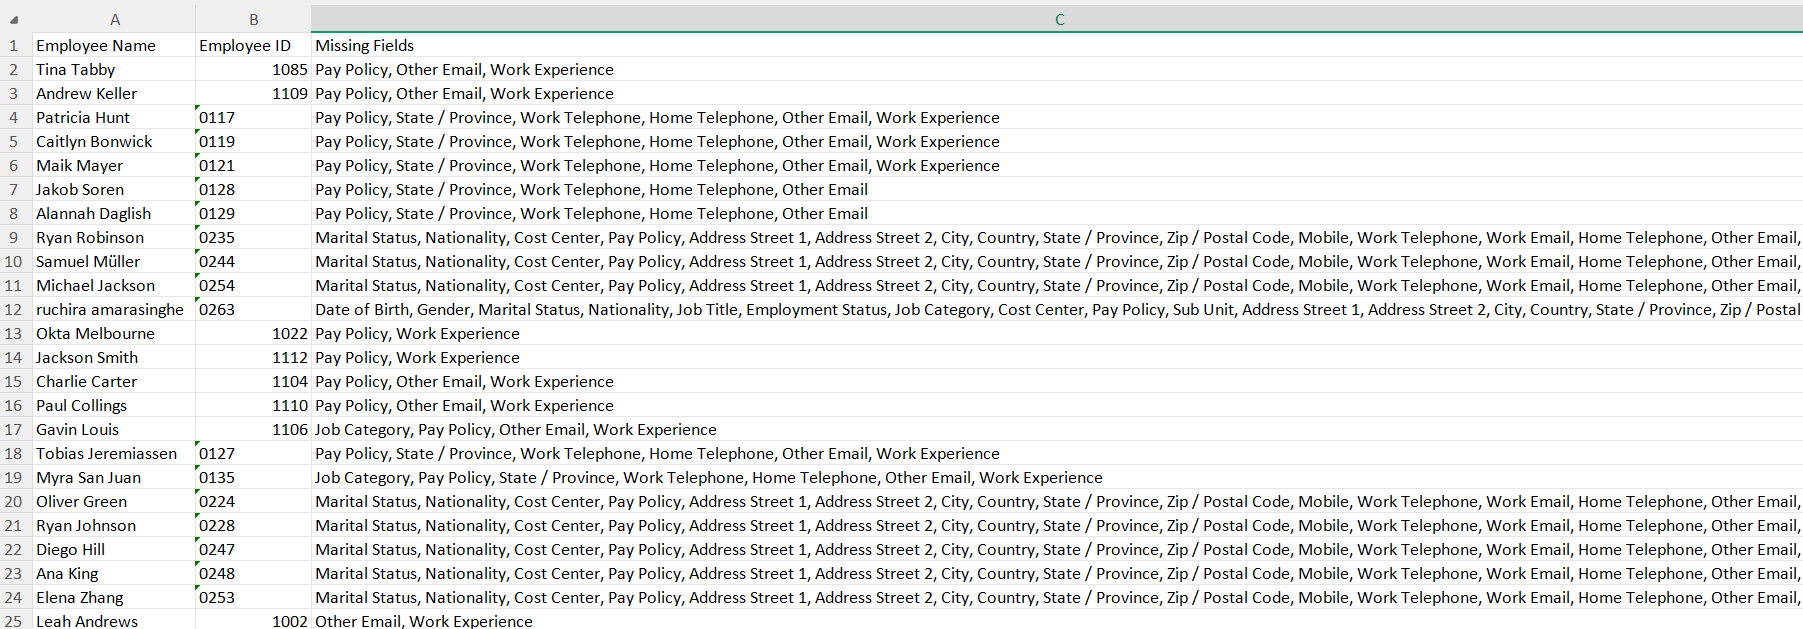Select column A header

tap(114, 19)
